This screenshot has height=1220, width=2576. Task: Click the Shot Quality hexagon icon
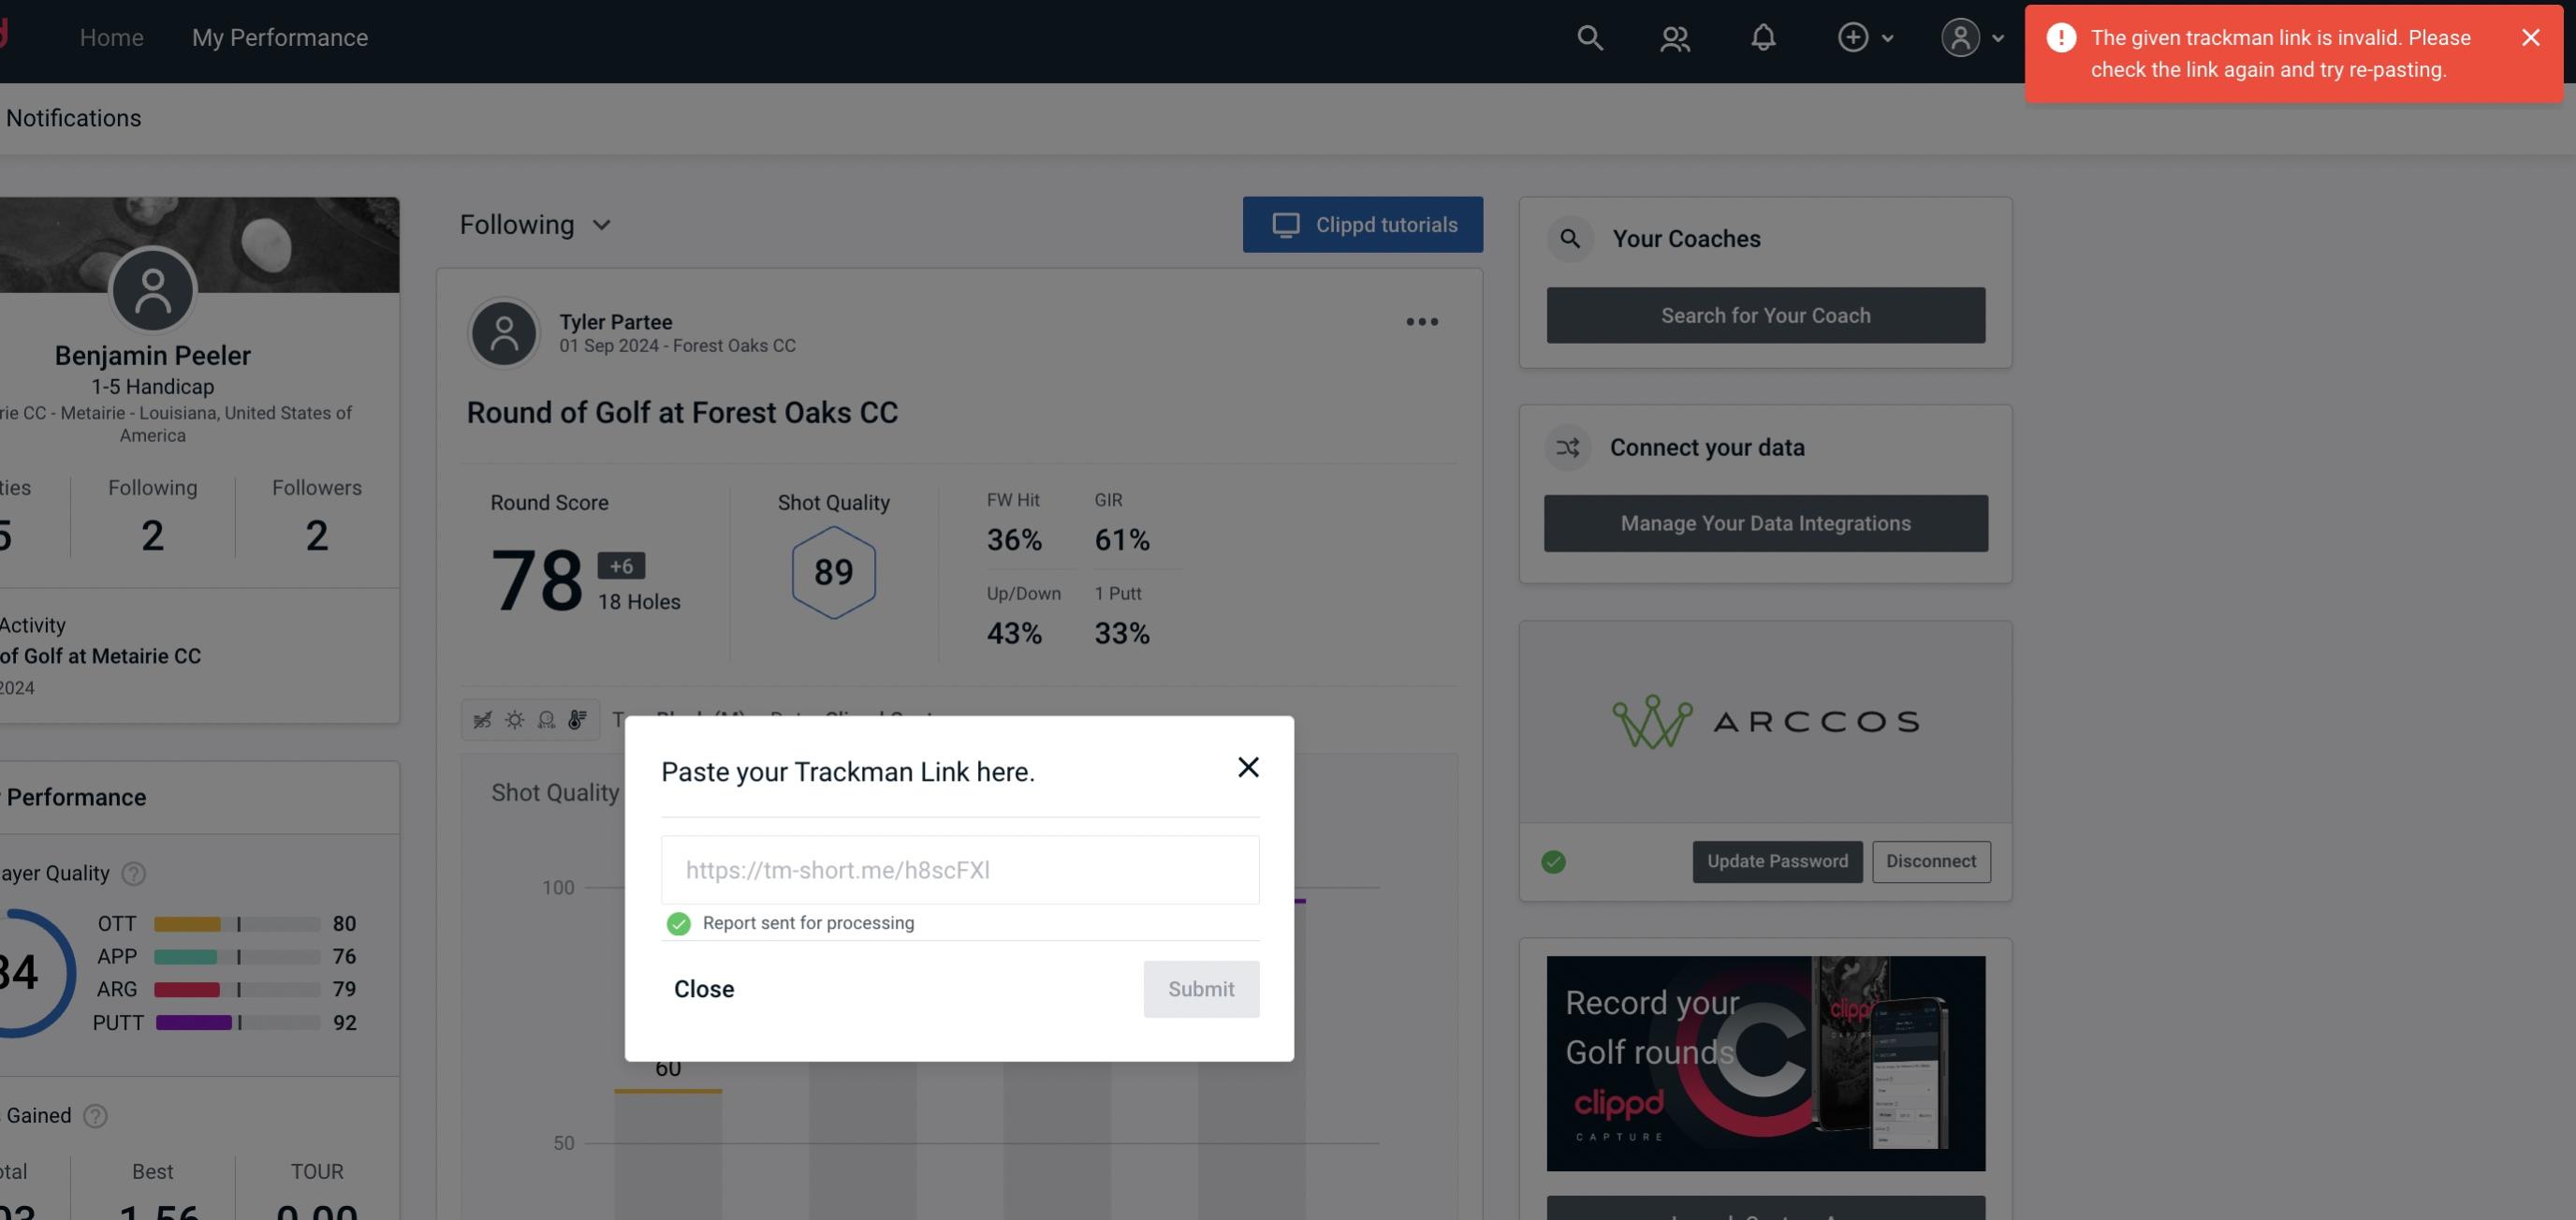[x=833, y=572]
